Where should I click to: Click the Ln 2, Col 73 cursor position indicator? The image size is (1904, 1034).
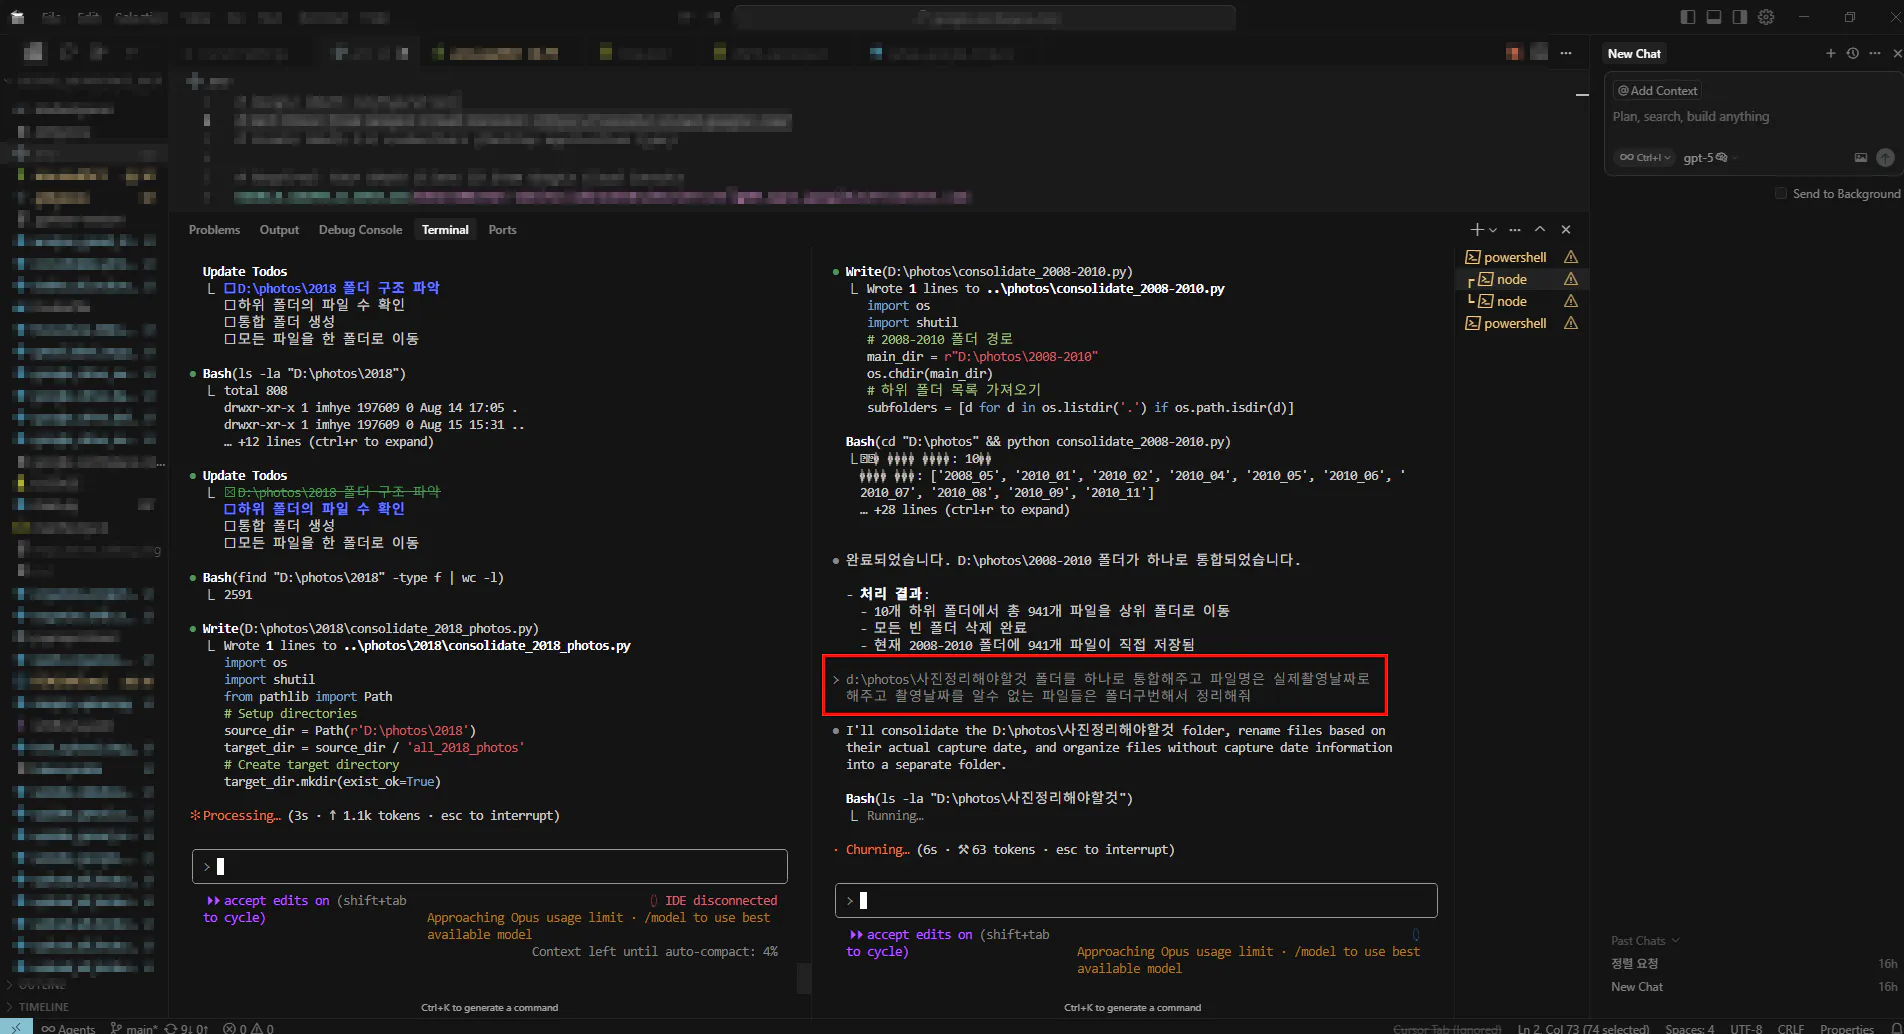[x=1582, y=1028]
